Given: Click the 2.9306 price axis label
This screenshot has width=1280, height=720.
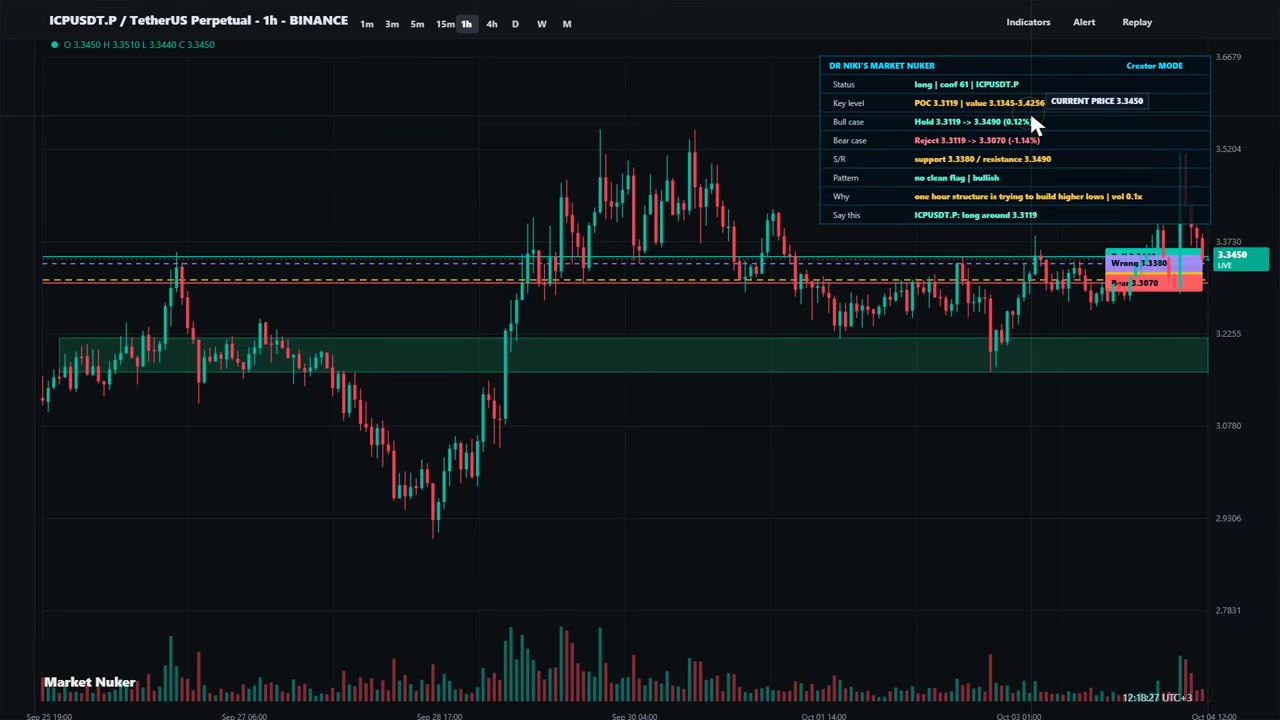Looking at the screenshot, I should [x=1228, y=518].
